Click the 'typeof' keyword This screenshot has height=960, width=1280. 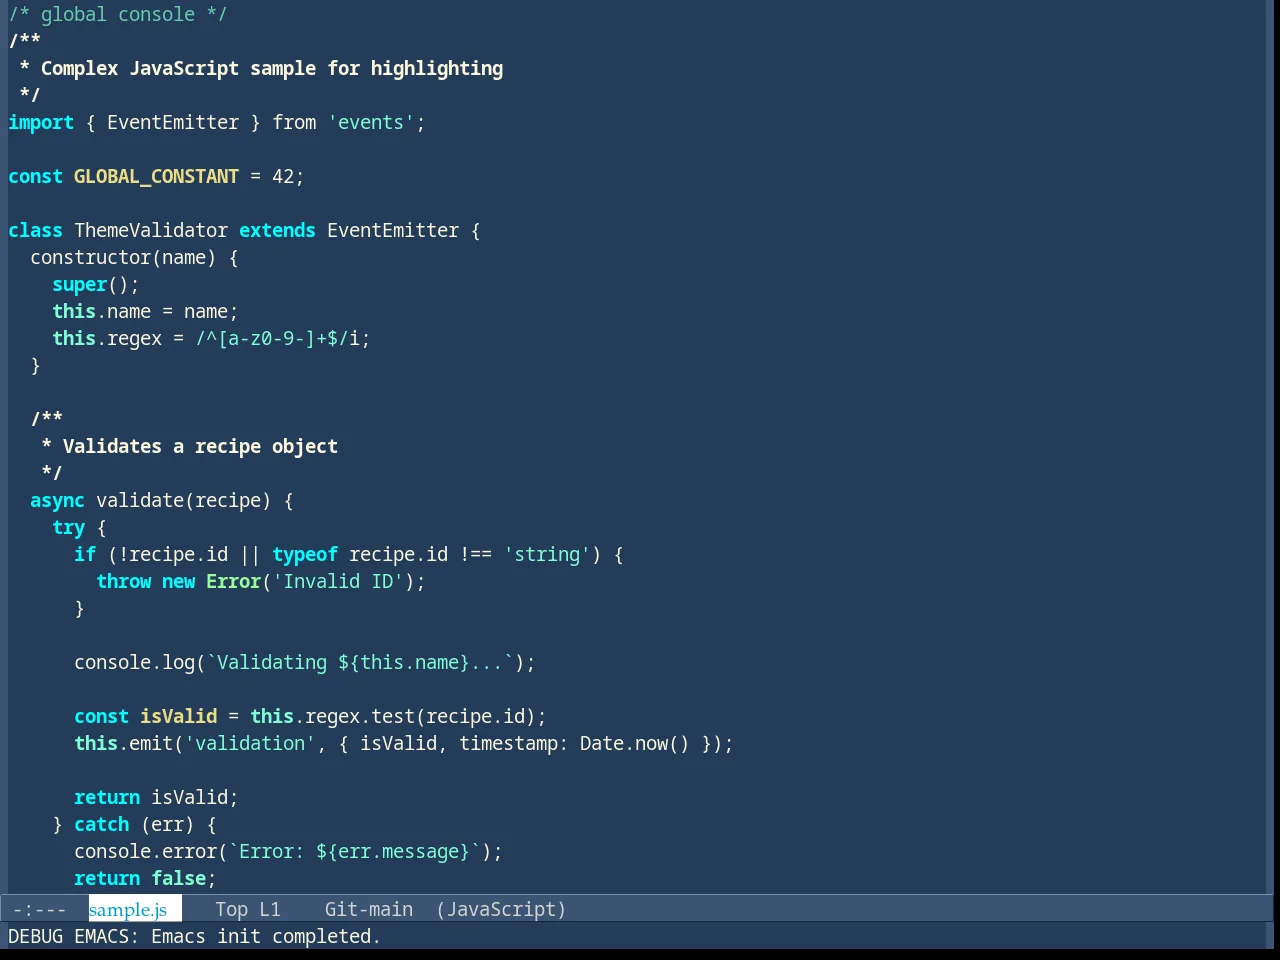pos(305,554)
